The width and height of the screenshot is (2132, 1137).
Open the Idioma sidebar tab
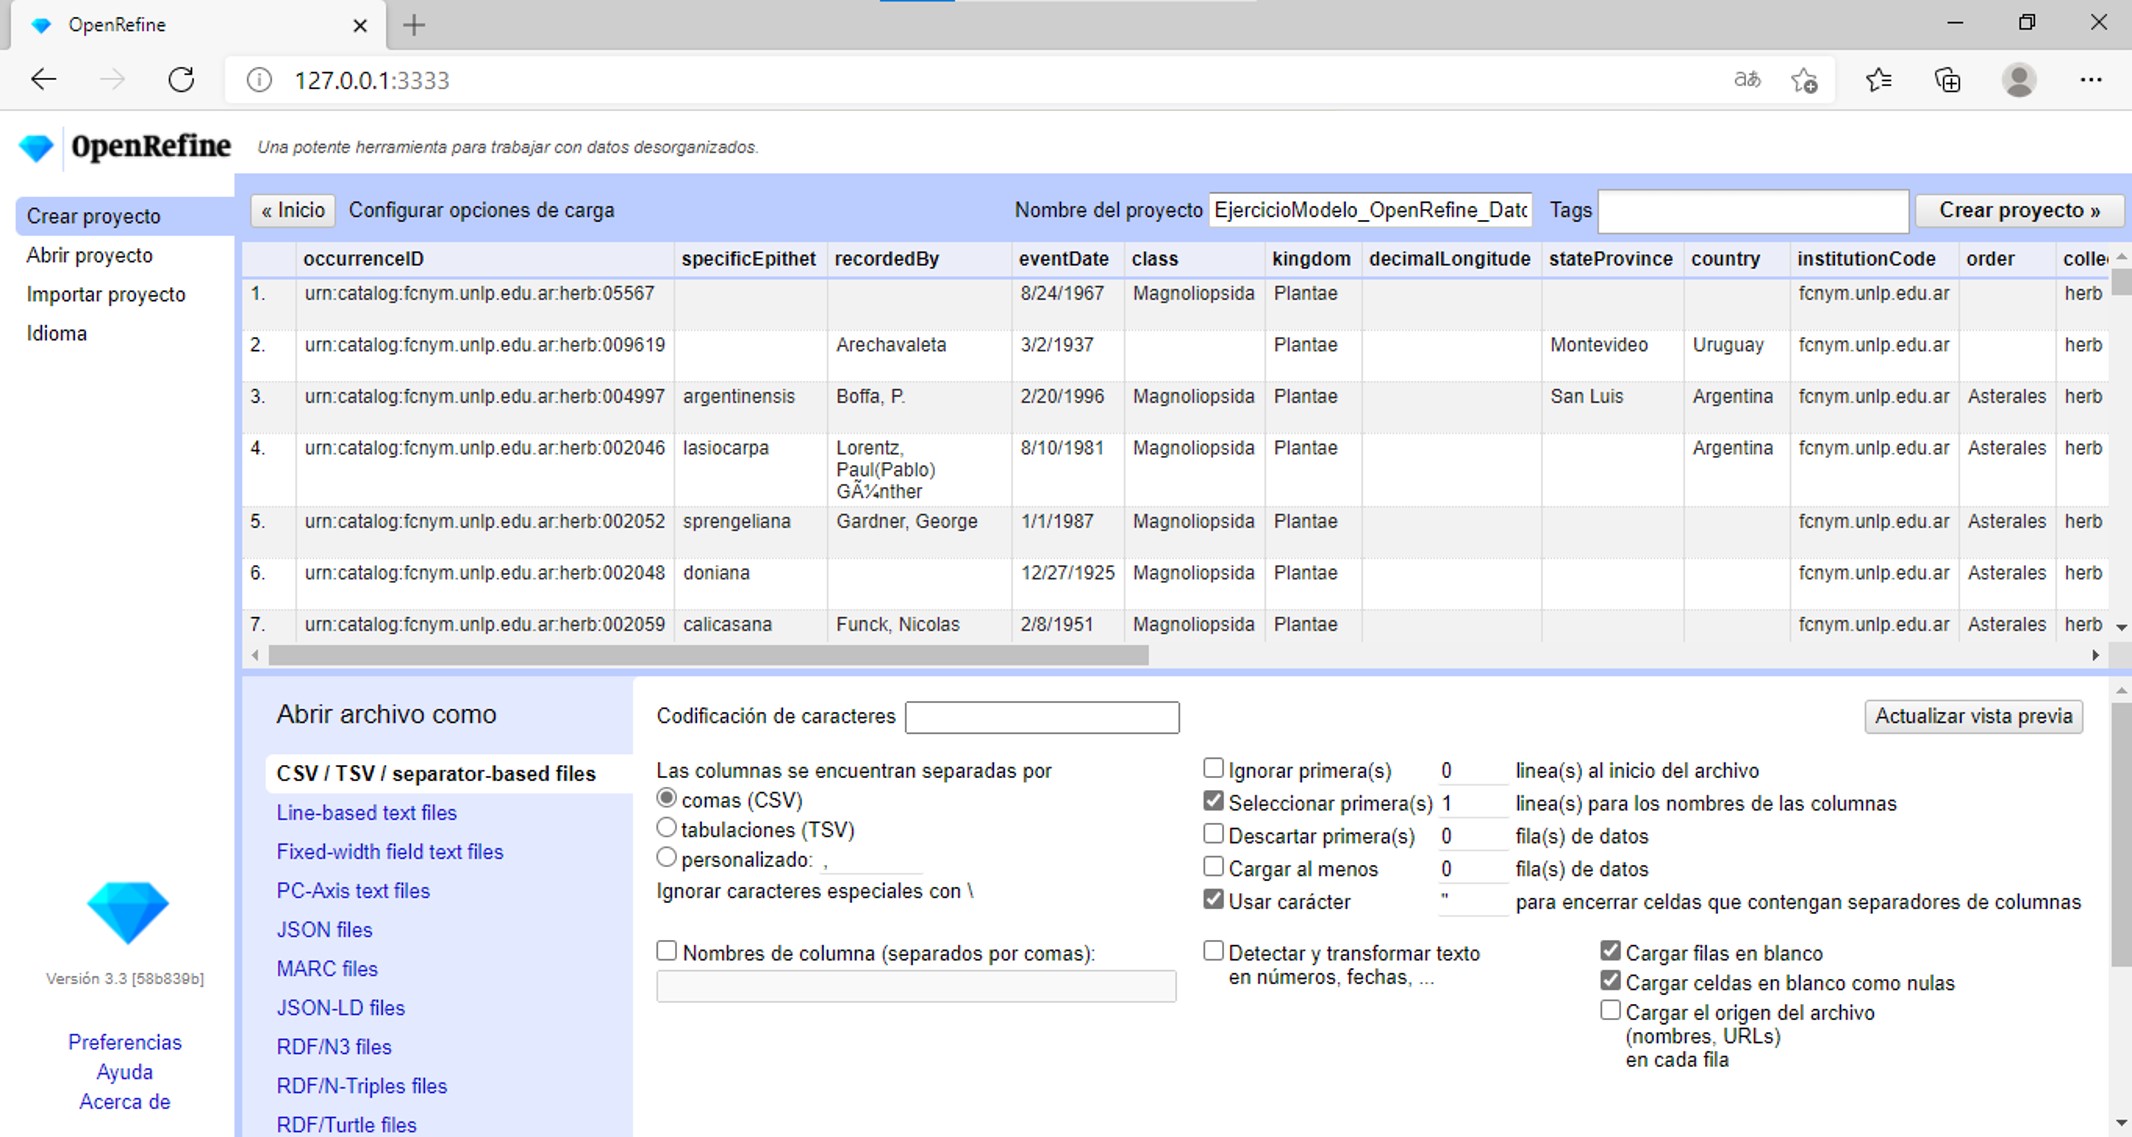57,333
